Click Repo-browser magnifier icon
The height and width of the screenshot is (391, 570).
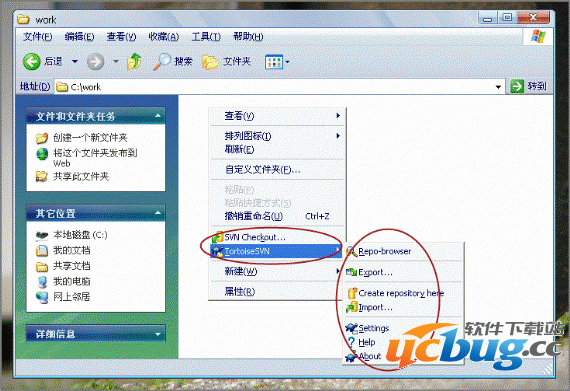352,251
